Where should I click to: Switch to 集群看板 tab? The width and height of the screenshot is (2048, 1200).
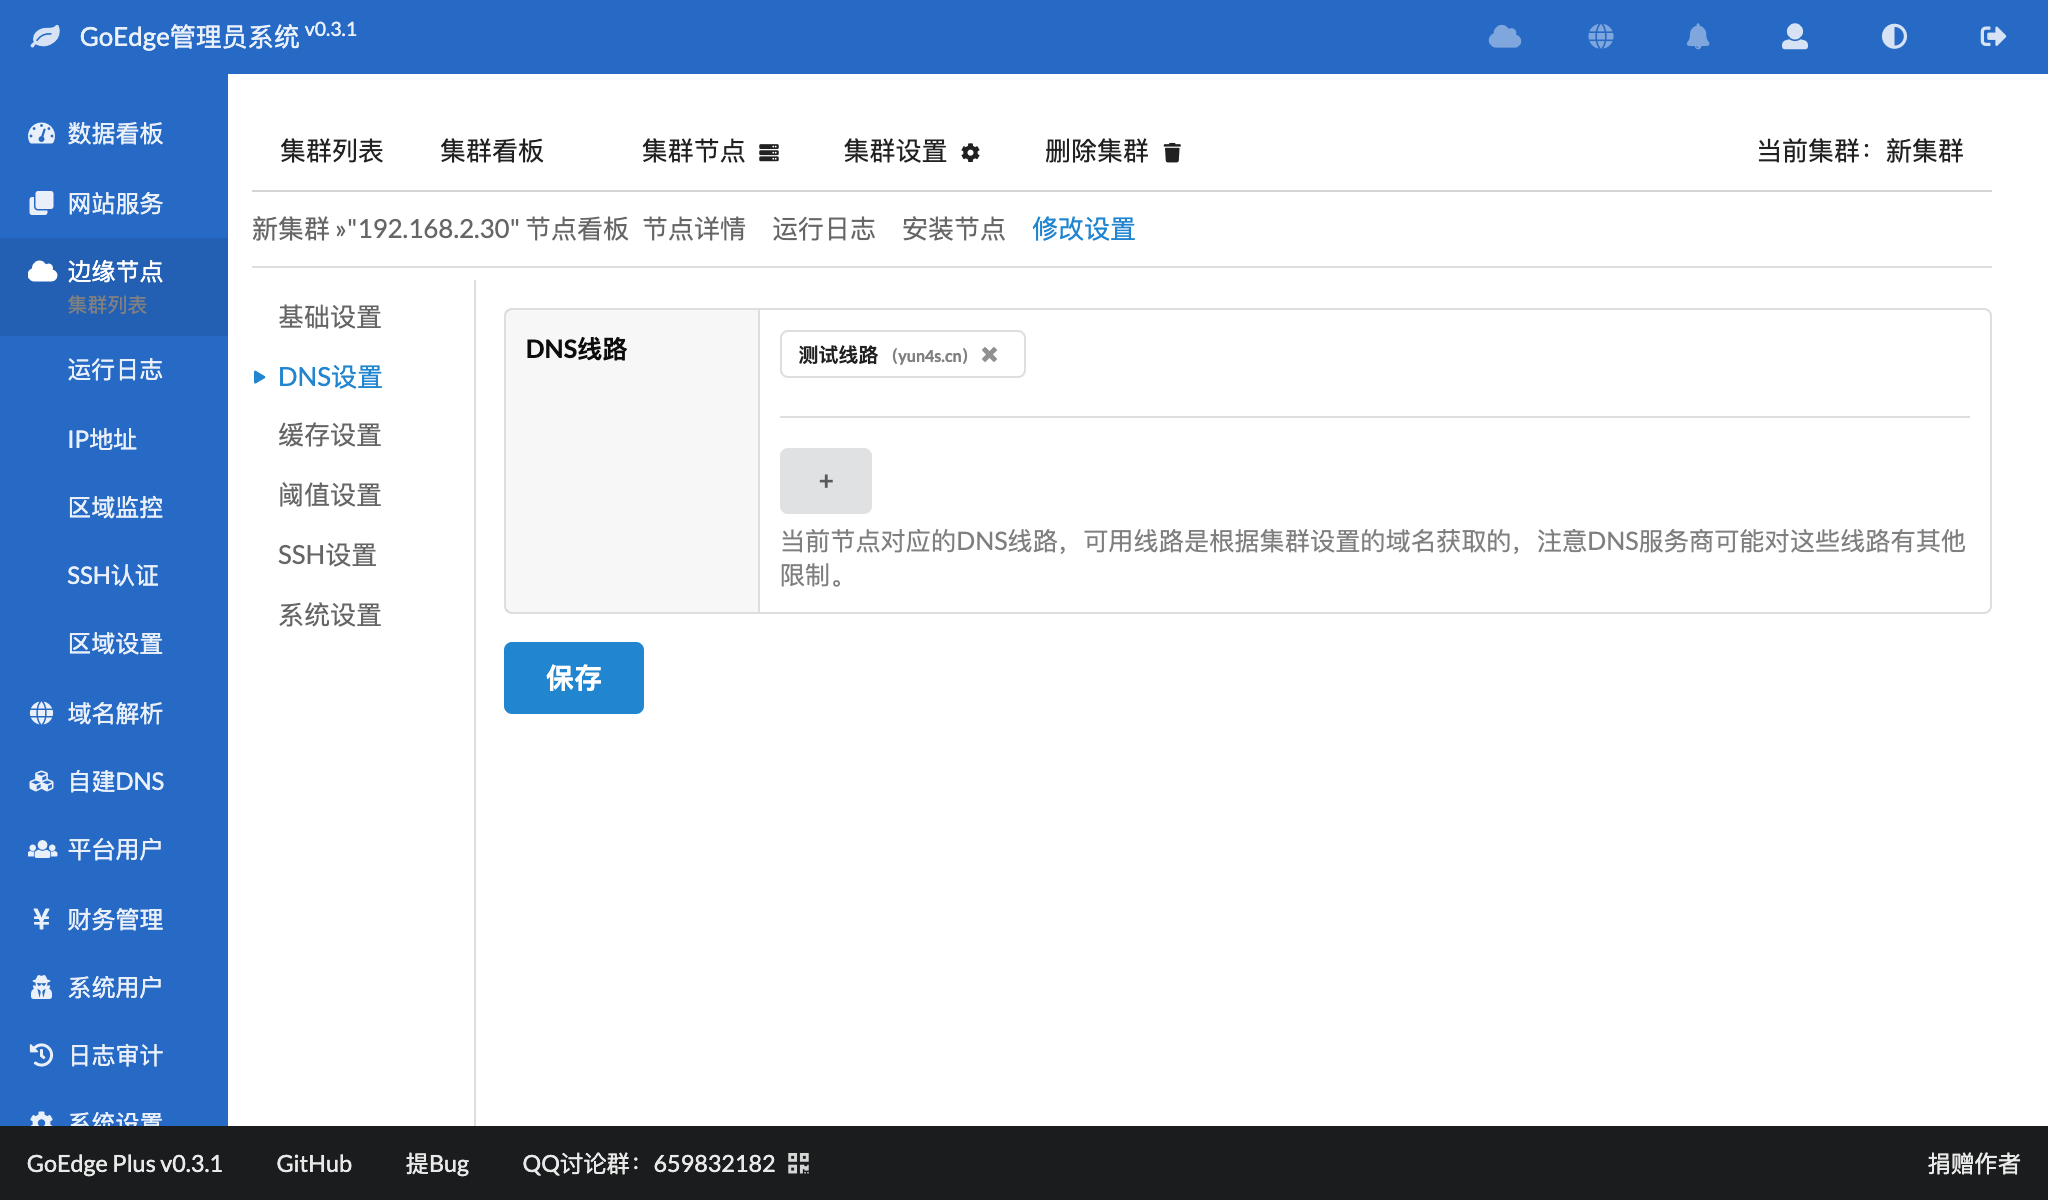(x=492, y=151)
